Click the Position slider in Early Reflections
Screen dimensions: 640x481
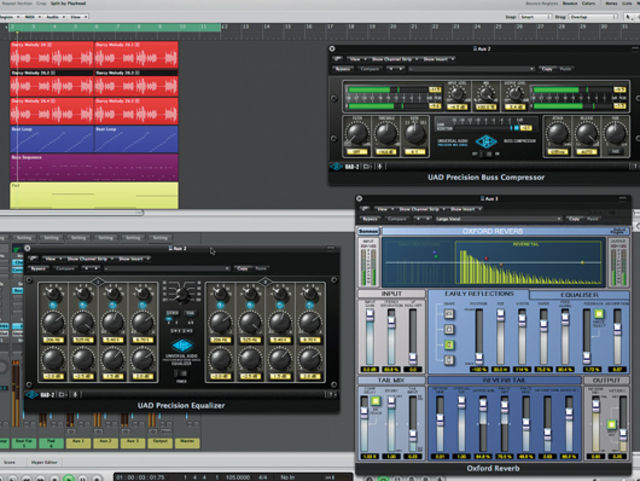(x=479, y=336)
